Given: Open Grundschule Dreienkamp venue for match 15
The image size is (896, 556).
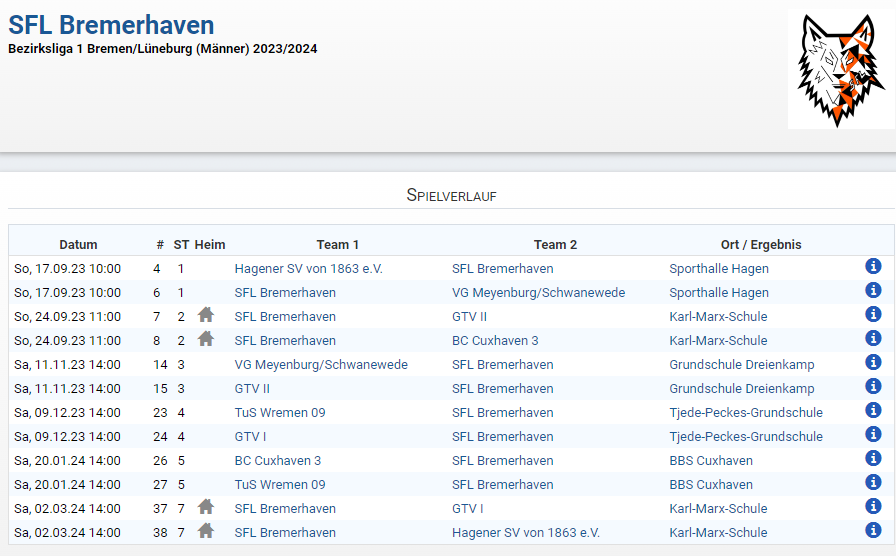Looking at the screenshot, I should click(742, 389).
